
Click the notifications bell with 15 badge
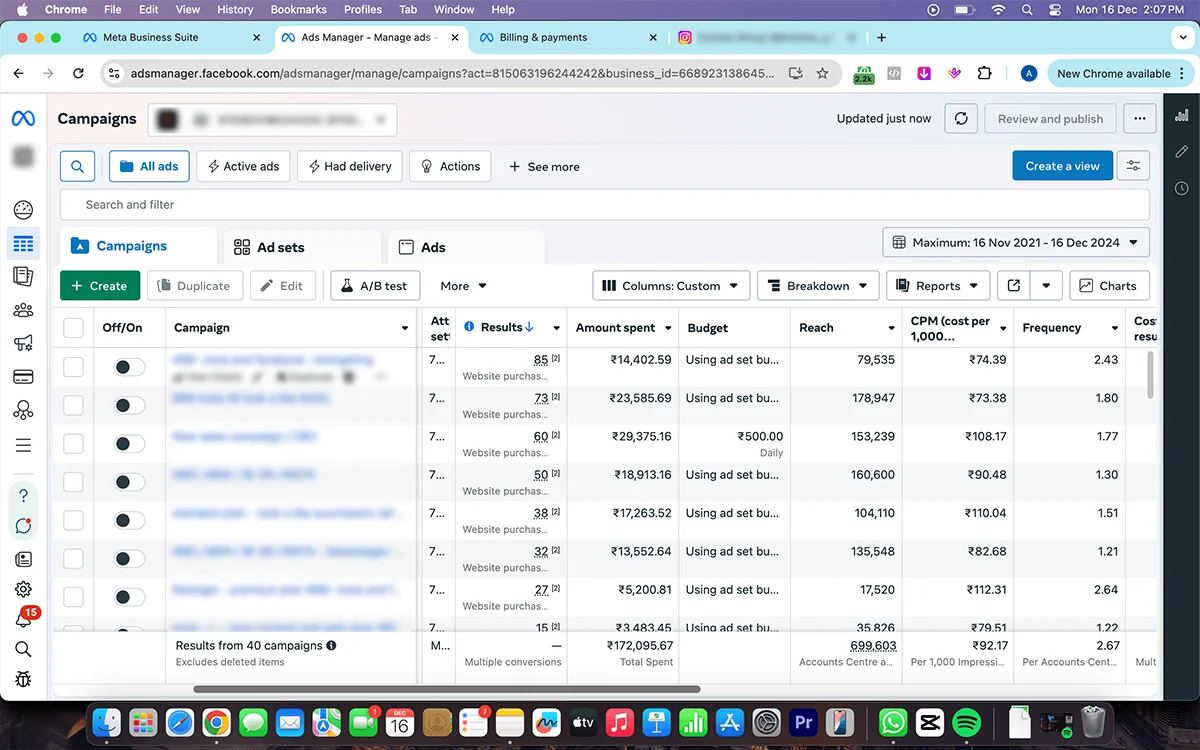click(23, 620)
